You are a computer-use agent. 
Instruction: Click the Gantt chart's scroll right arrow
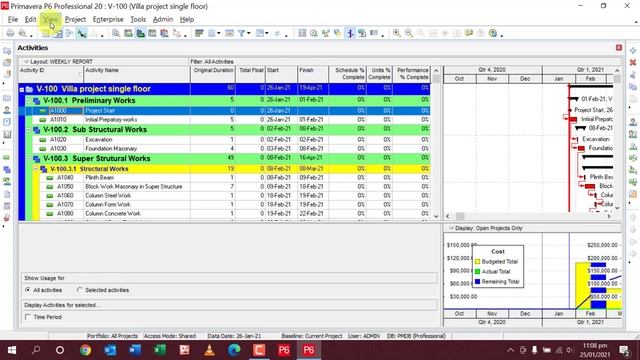click(609, 216)
